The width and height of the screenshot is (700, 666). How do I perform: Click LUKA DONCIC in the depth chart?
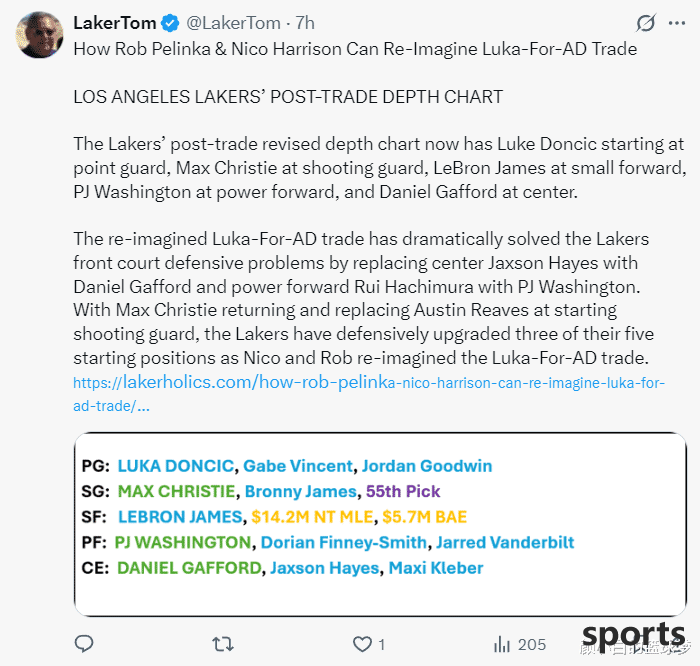coord(175,466)
